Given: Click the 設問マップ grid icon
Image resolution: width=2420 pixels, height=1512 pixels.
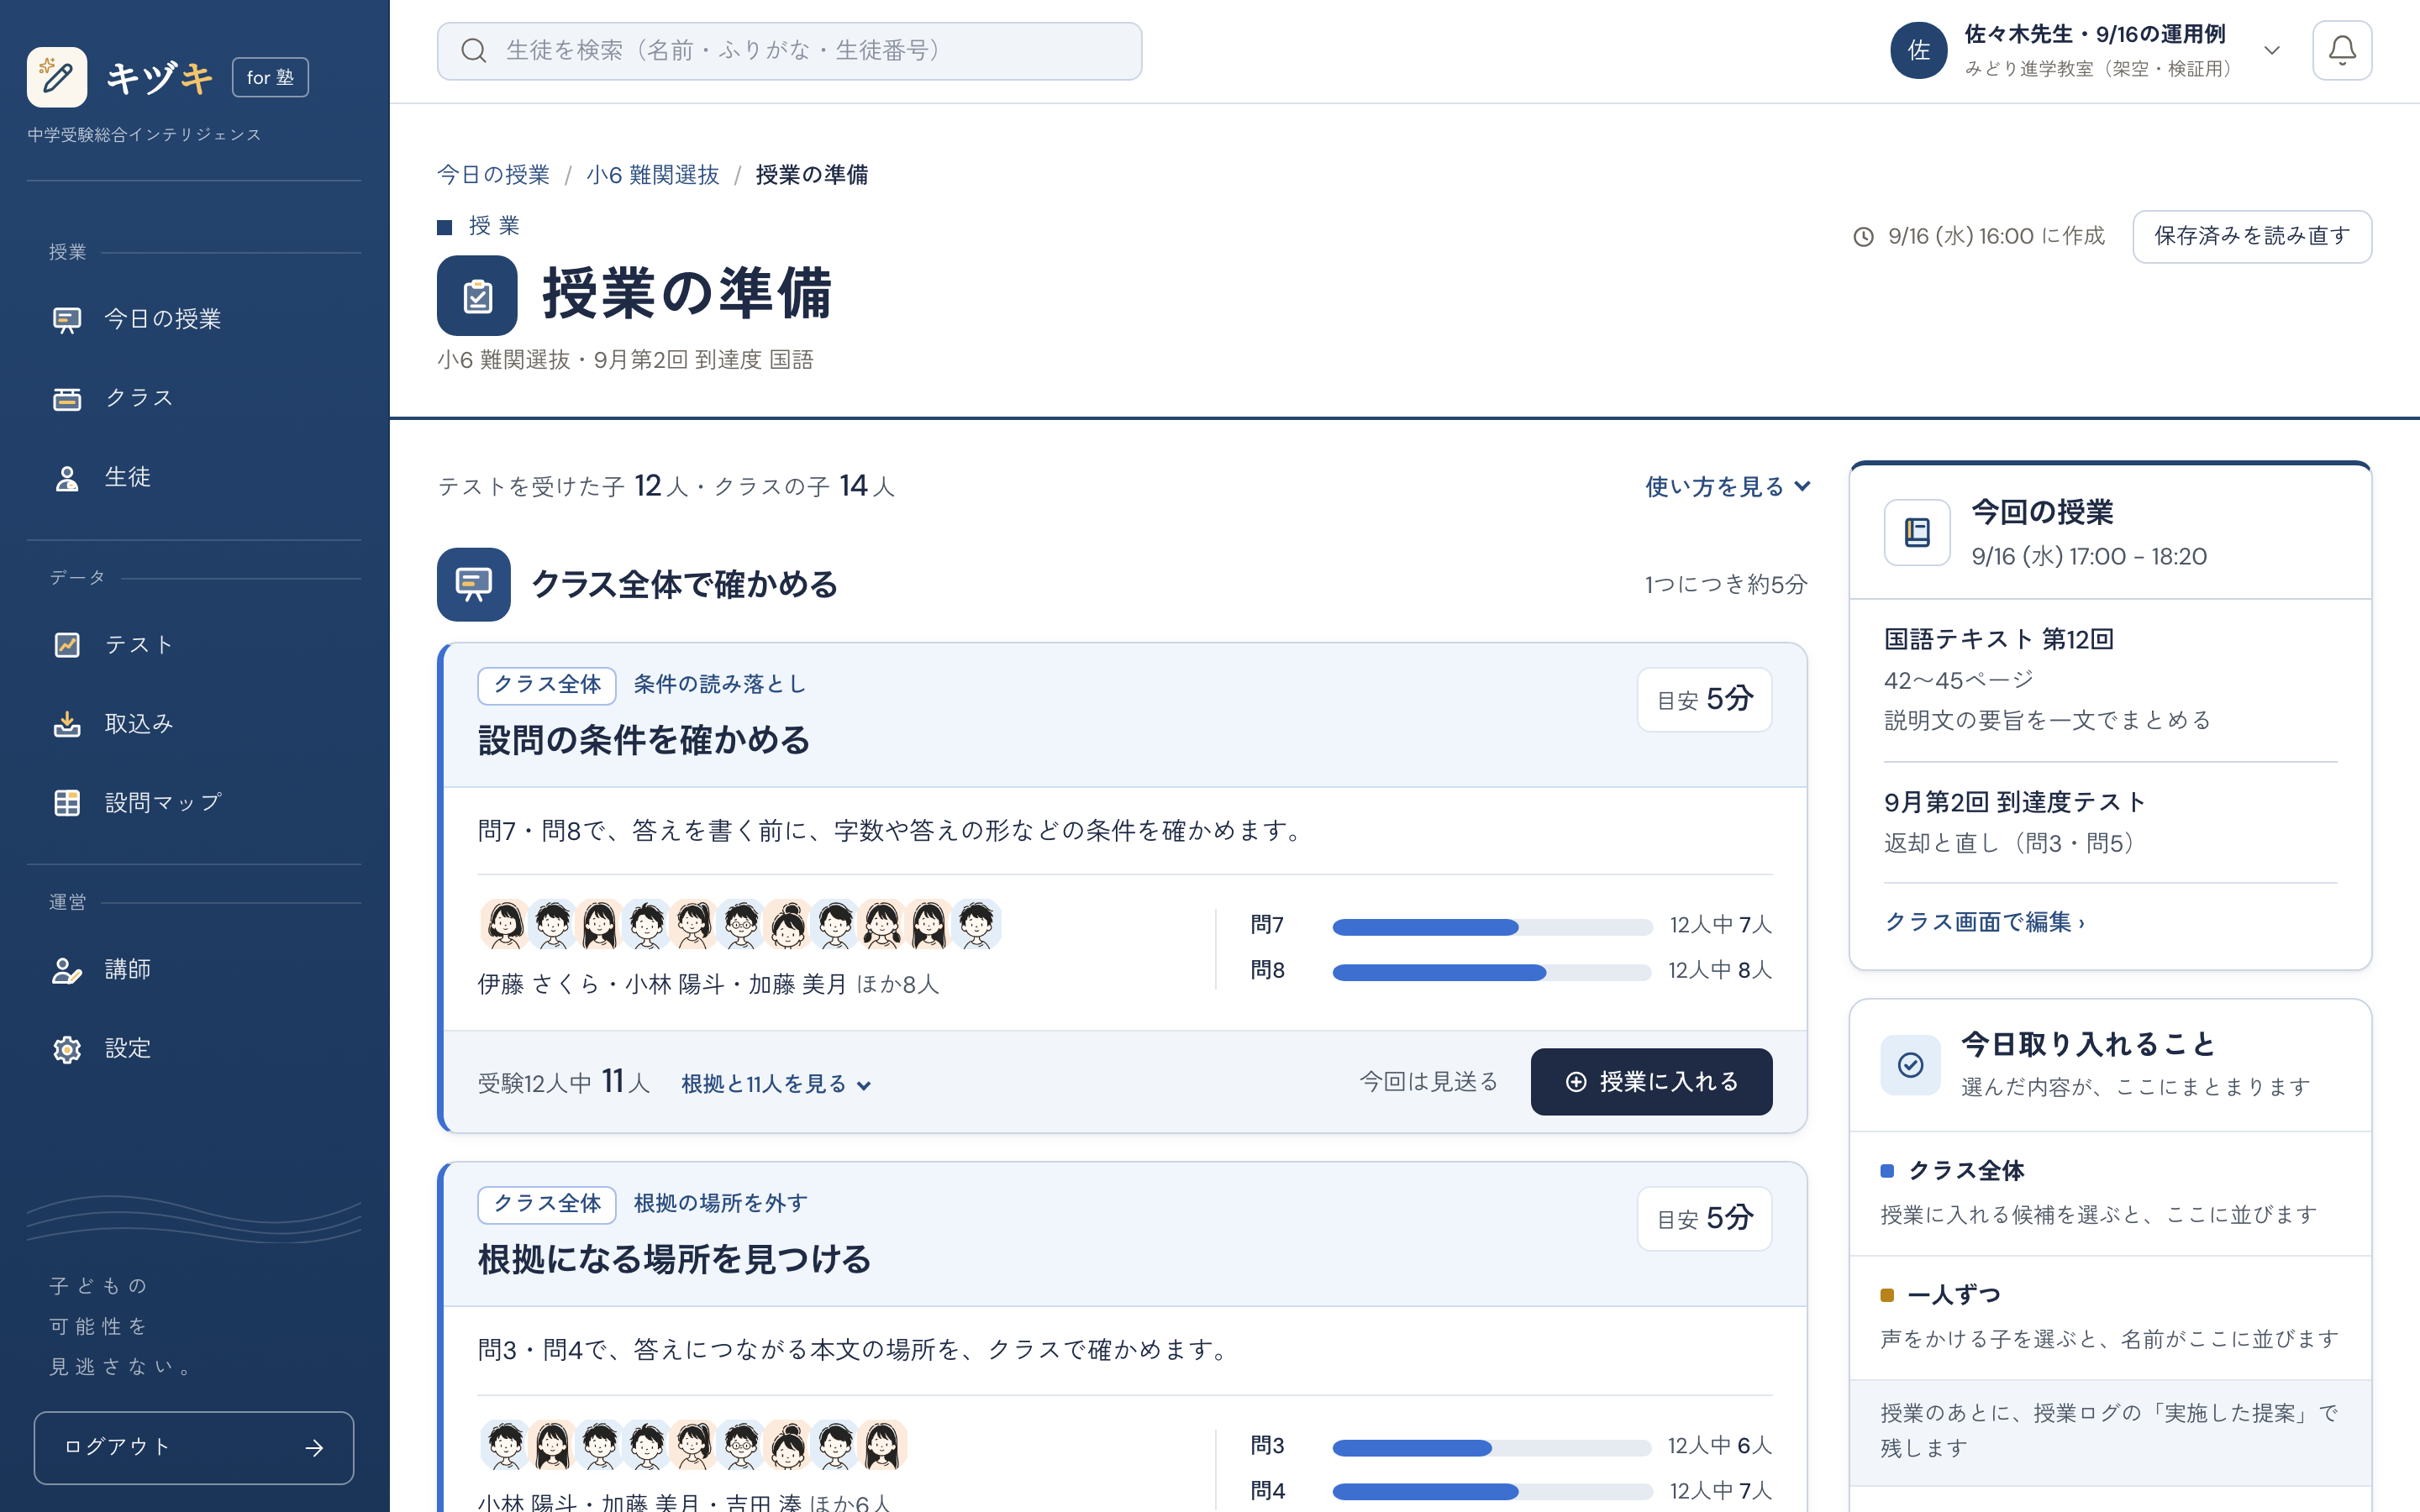Looking at the screenshot, I should coord(67,803).
